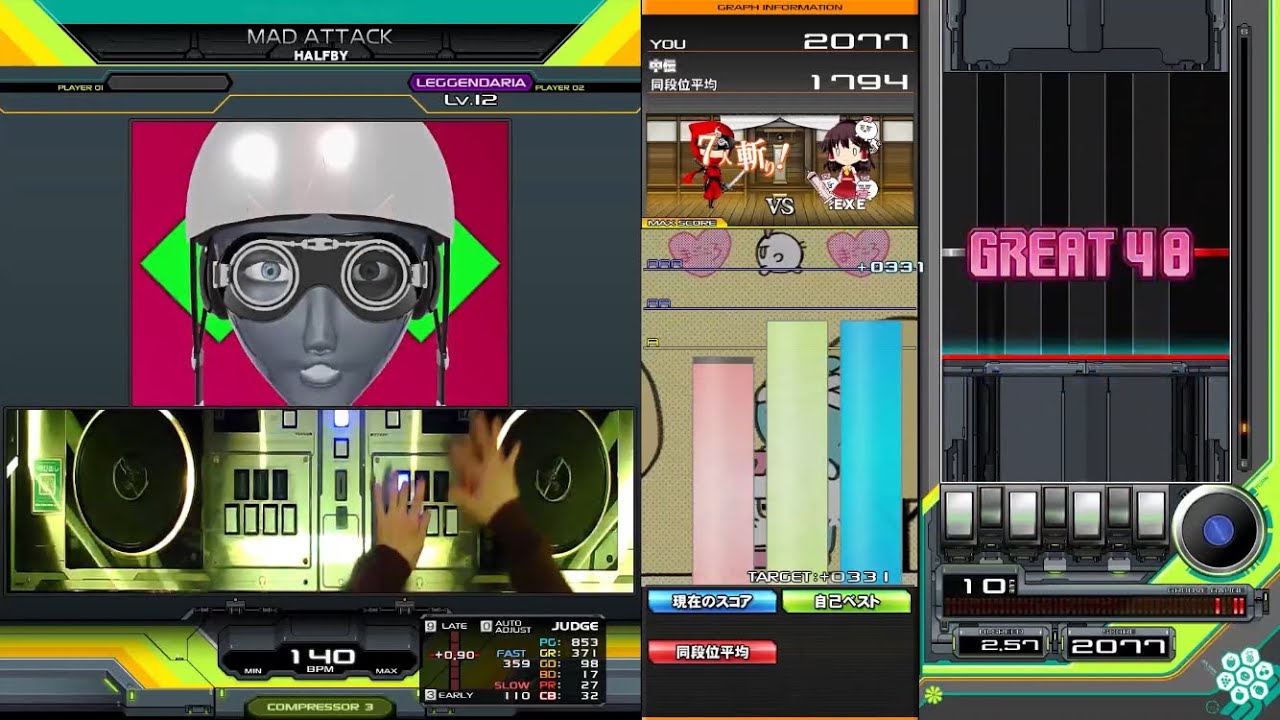Click the Lv.12 level text
The height and width of the screenshot is (720, 1280).
point(470,100)
